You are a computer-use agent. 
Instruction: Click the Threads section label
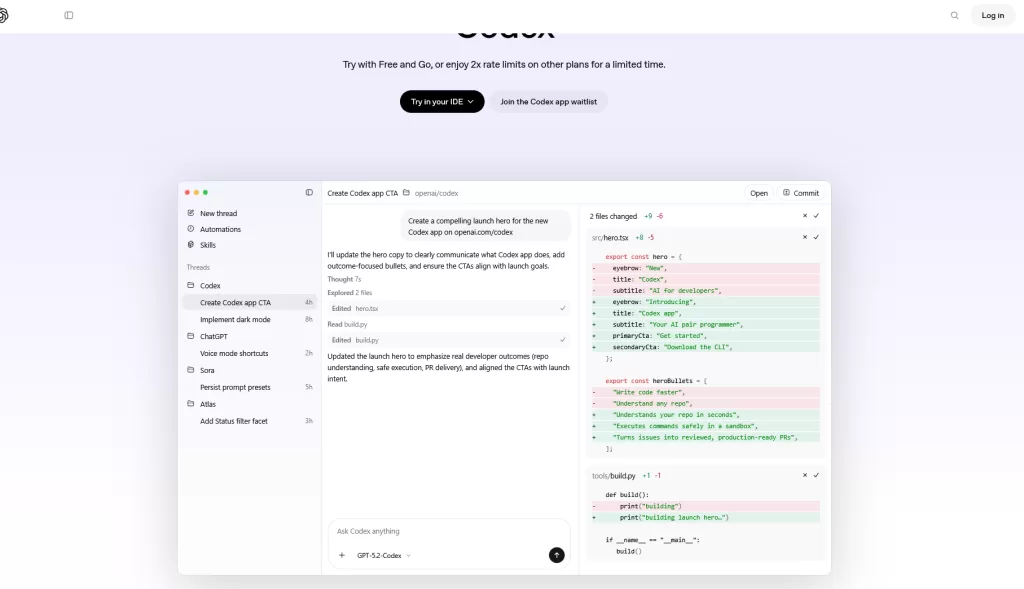click(x=198, y=267)
